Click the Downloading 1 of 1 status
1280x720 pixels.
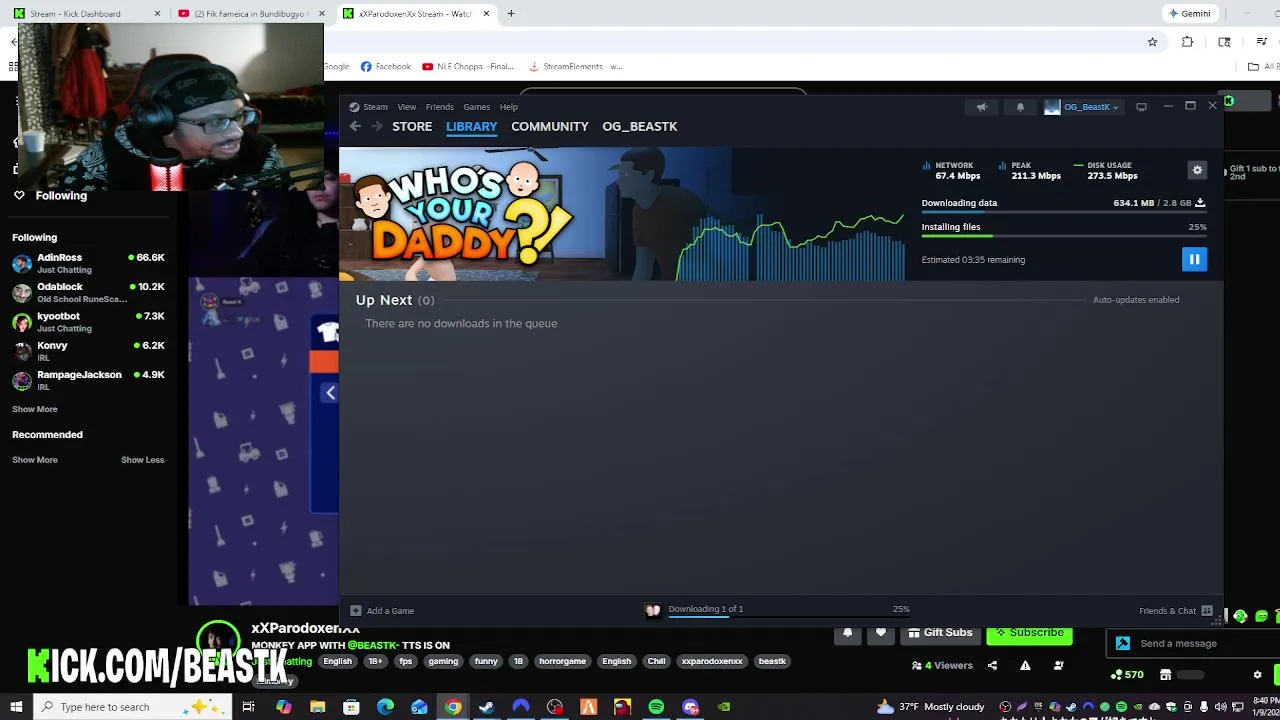(x=705, y=608)
